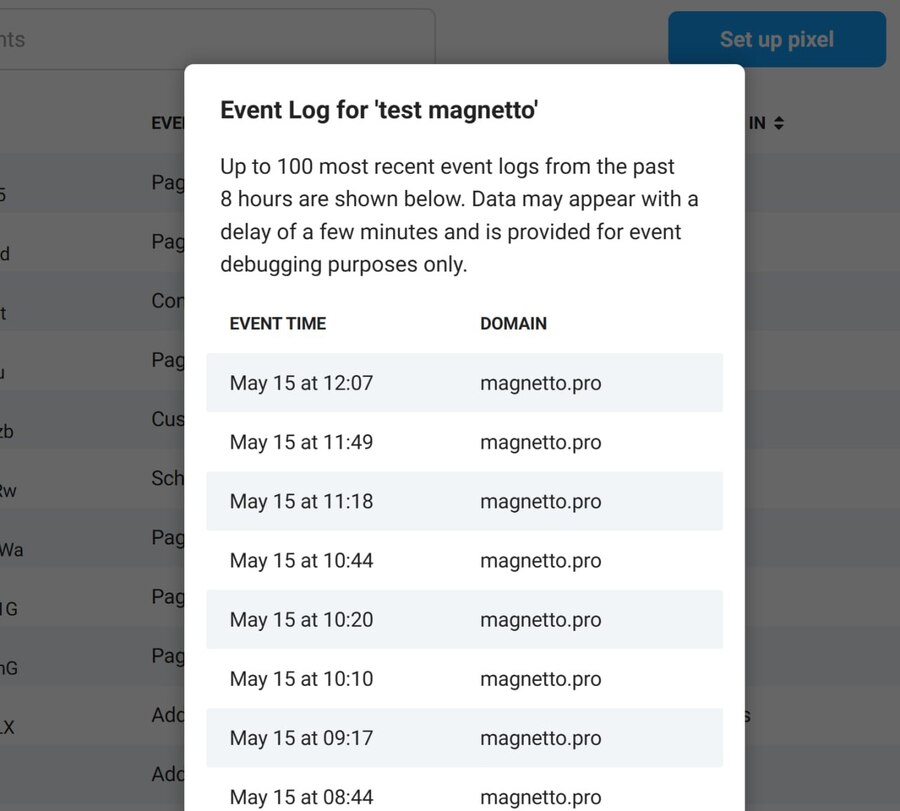Select the May 15 at 11:49 event row

point(464,442)
